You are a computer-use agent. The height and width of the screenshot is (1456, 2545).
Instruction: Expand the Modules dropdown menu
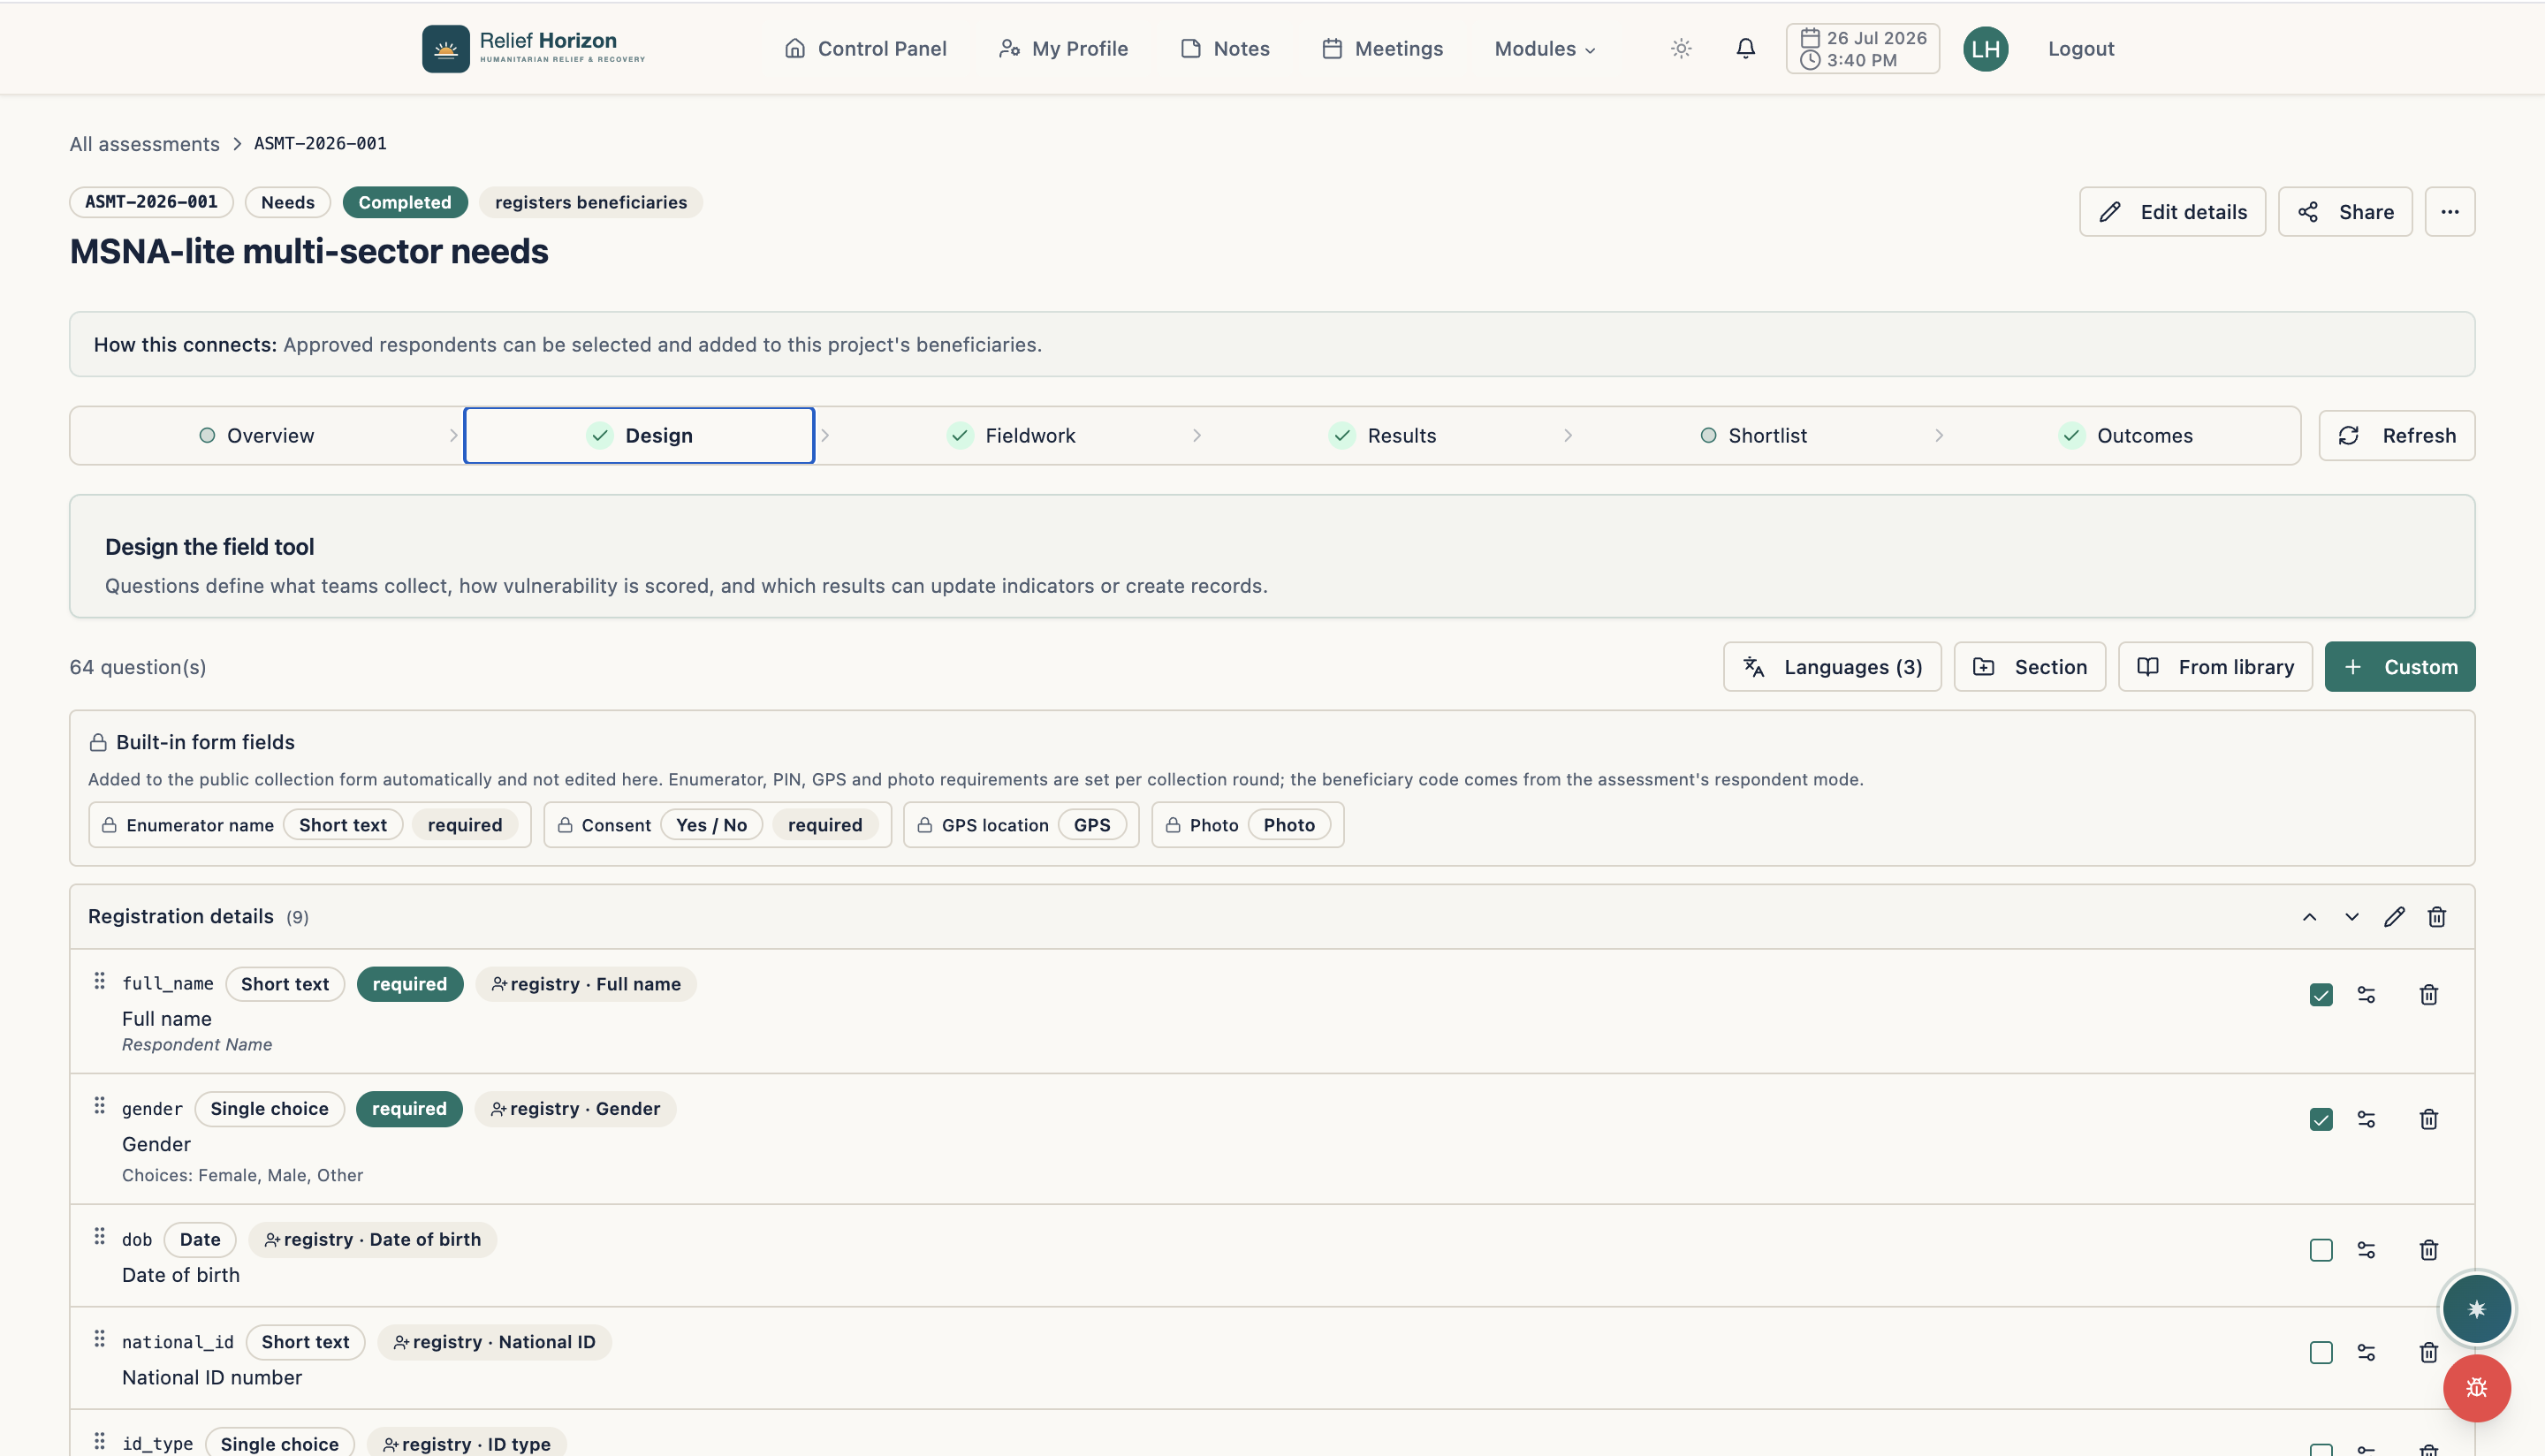pos(1545,48)
